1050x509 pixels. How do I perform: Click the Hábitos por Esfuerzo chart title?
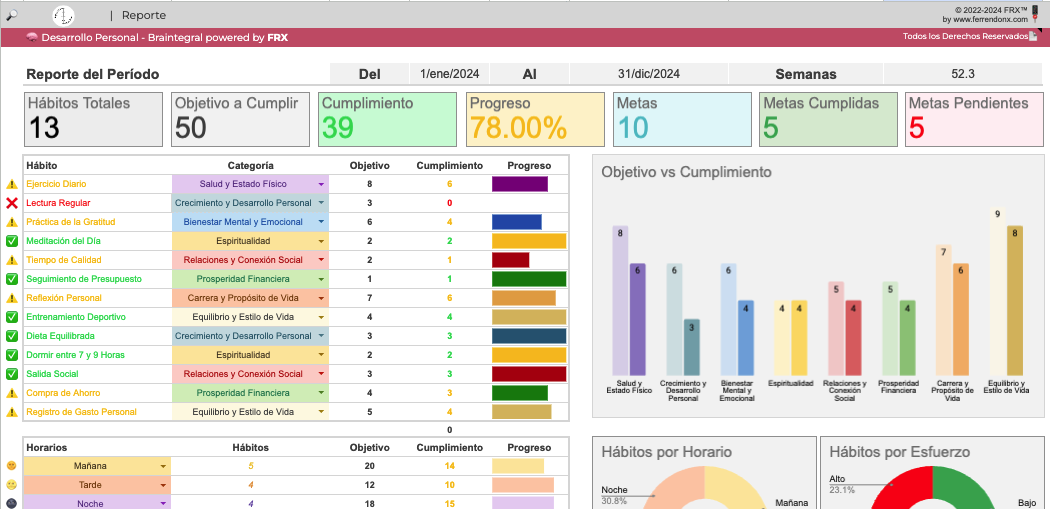pos(899,453)
